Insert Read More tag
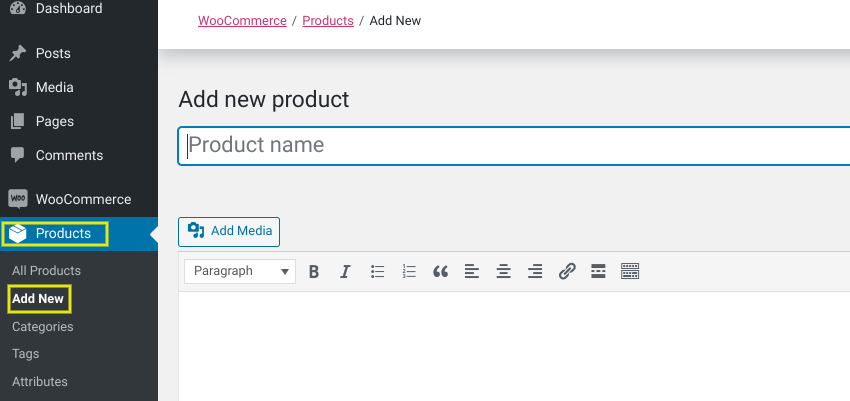 click(598, 271)
